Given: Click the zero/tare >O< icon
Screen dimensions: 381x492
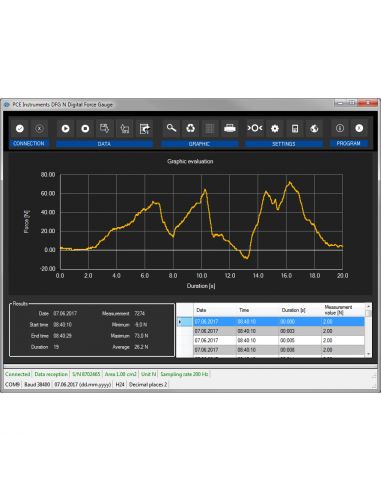Looking at the screenshot, I should coord(255,128).
